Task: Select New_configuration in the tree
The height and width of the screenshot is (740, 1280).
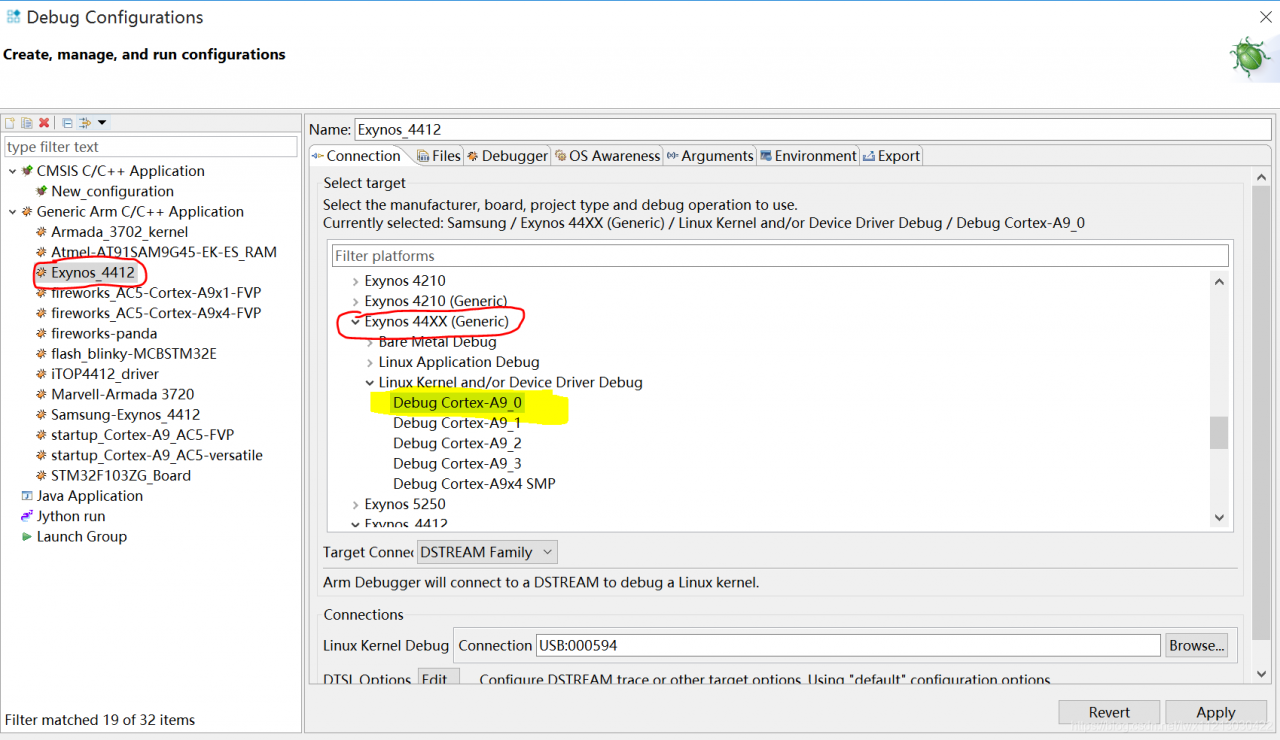Action: click(112, 191)
